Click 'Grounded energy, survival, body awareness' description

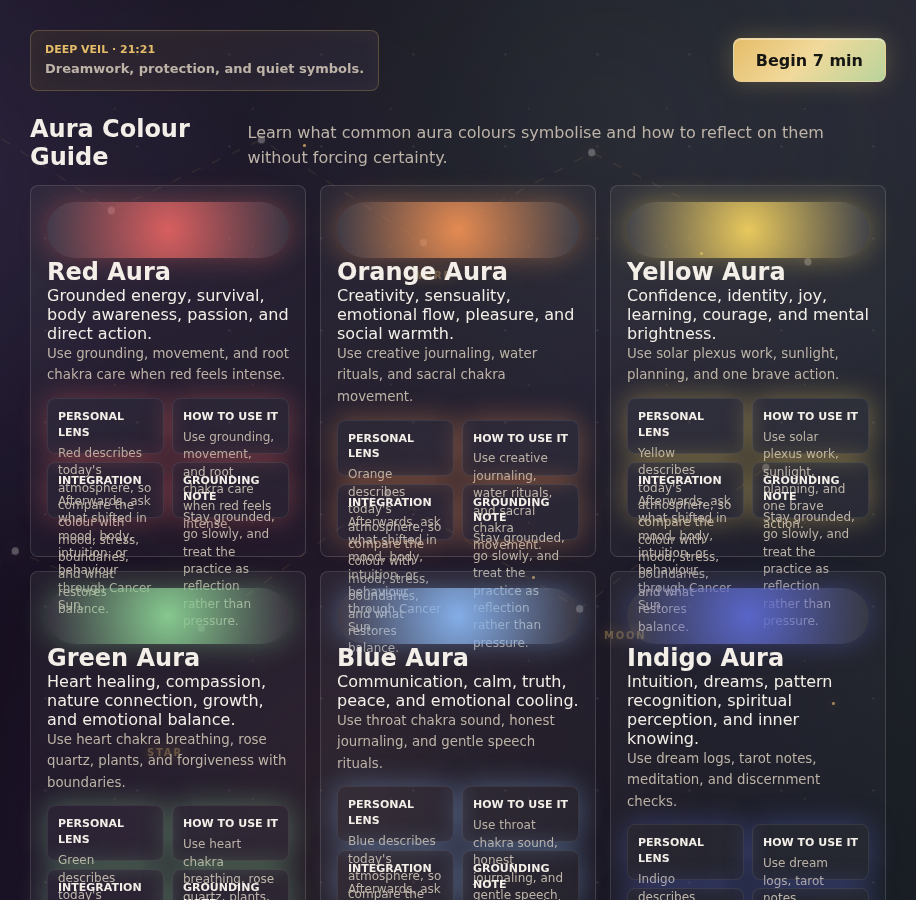[168, 314]
